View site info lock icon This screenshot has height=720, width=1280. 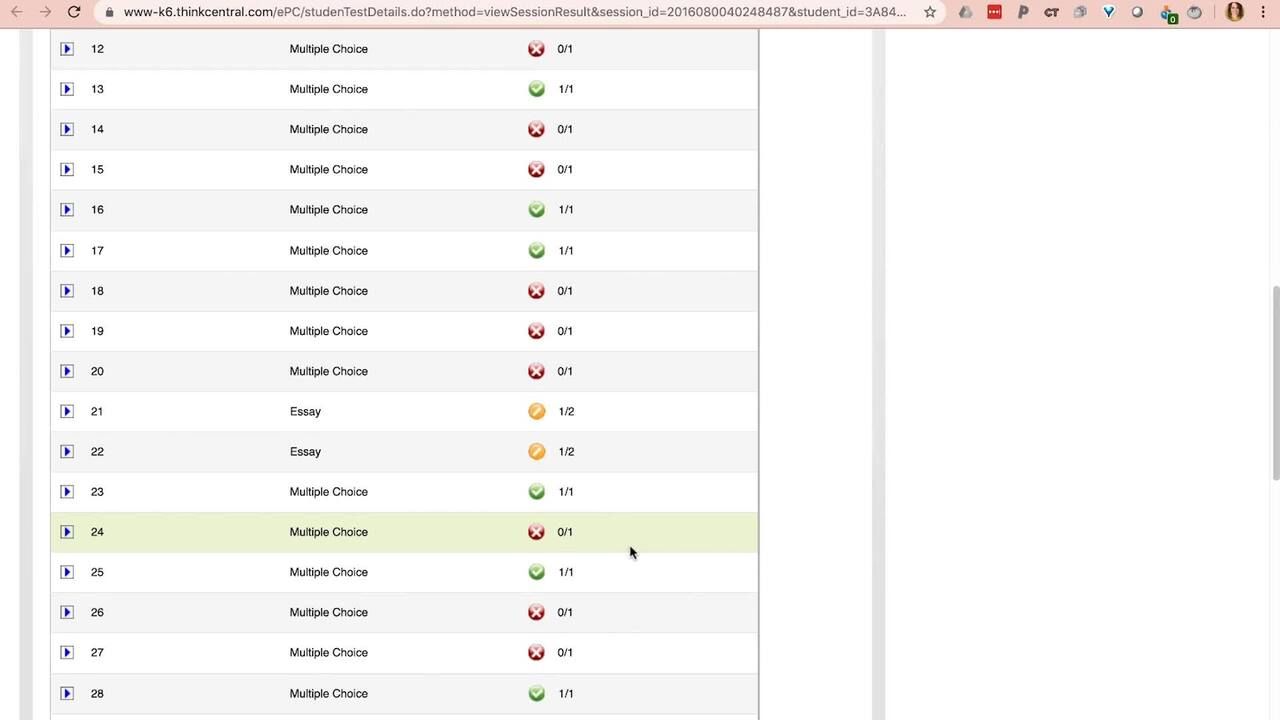pyautogui.click(x=109, y=12)
